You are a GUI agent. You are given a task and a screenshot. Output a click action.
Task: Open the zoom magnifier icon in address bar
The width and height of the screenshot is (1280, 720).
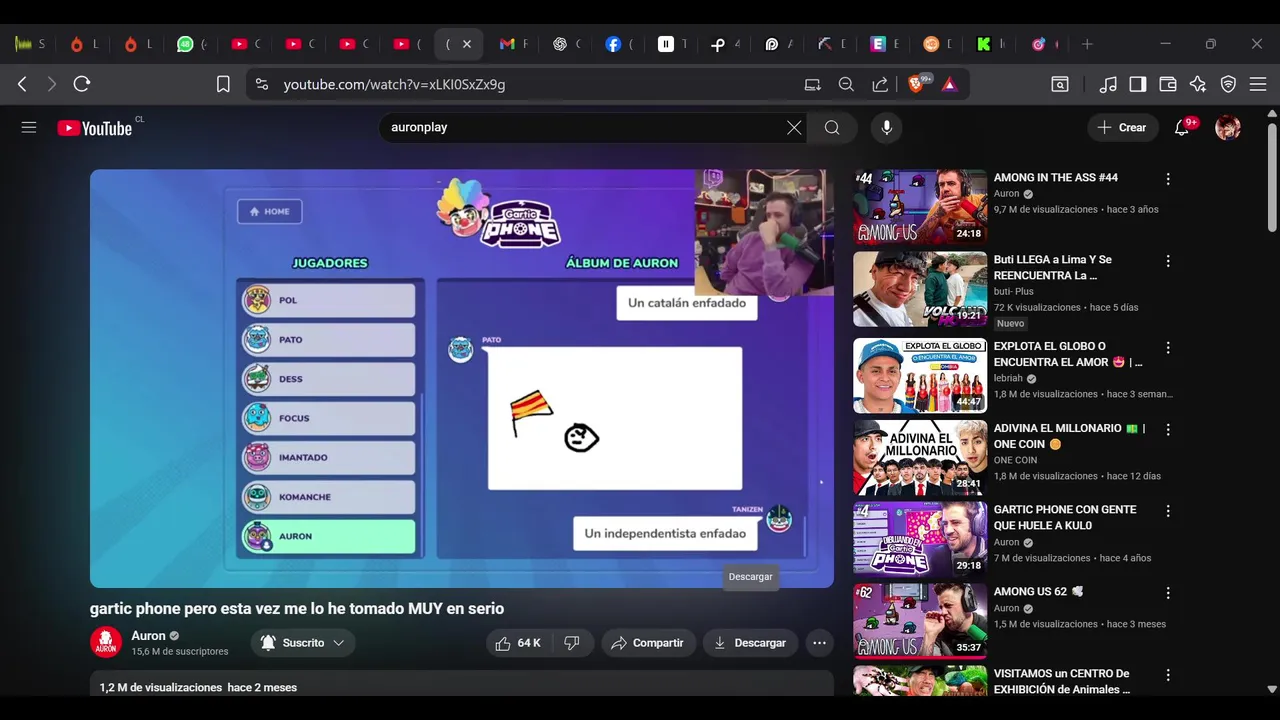pos(846,84)
